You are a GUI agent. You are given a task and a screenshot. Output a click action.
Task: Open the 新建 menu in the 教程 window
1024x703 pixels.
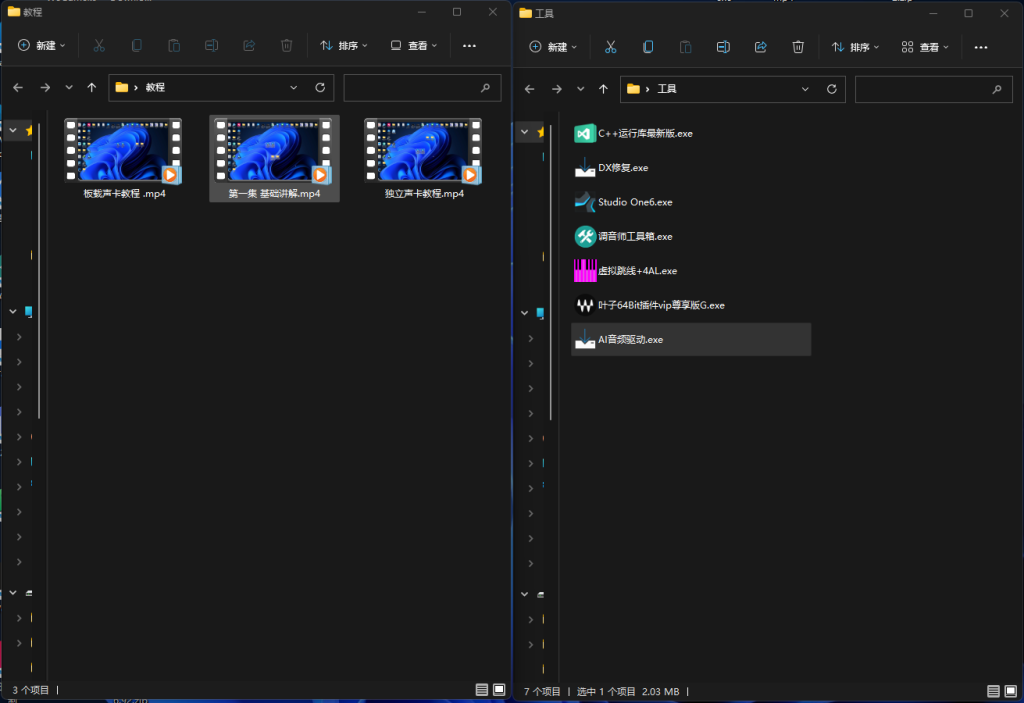[41, 45]
